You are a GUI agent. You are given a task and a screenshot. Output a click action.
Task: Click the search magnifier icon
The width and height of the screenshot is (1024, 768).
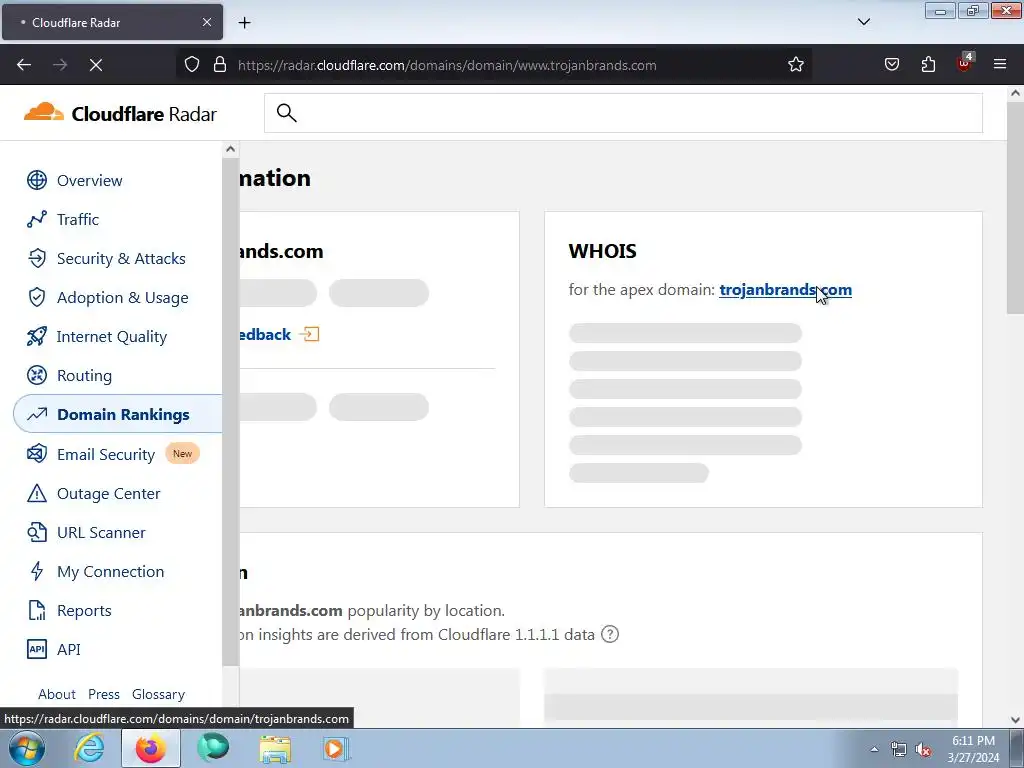(x=287, y=113)
